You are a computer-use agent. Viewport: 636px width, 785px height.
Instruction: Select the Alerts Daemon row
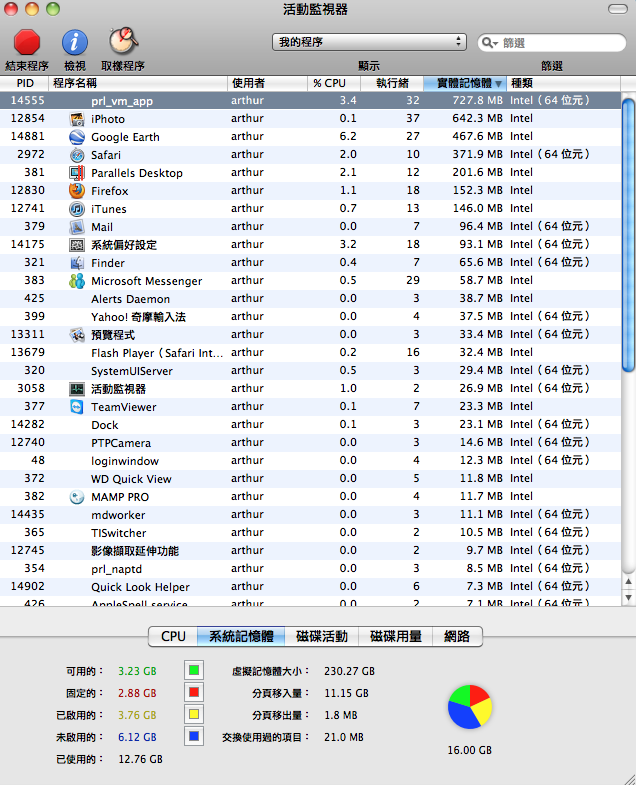[x=310, y=299]
